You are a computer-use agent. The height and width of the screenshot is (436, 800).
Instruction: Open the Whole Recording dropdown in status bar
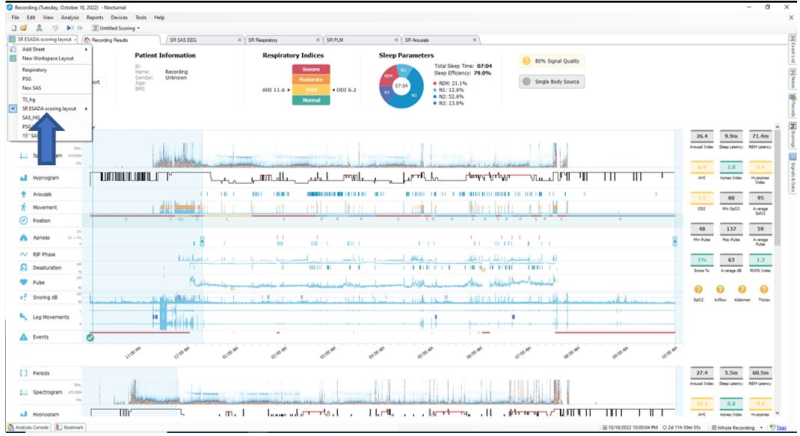738,427
